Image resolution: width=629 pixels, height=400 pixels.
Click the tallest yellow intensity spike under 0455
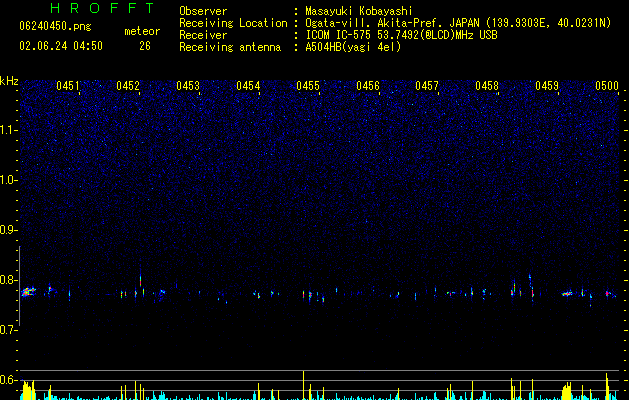coord(304,385)
